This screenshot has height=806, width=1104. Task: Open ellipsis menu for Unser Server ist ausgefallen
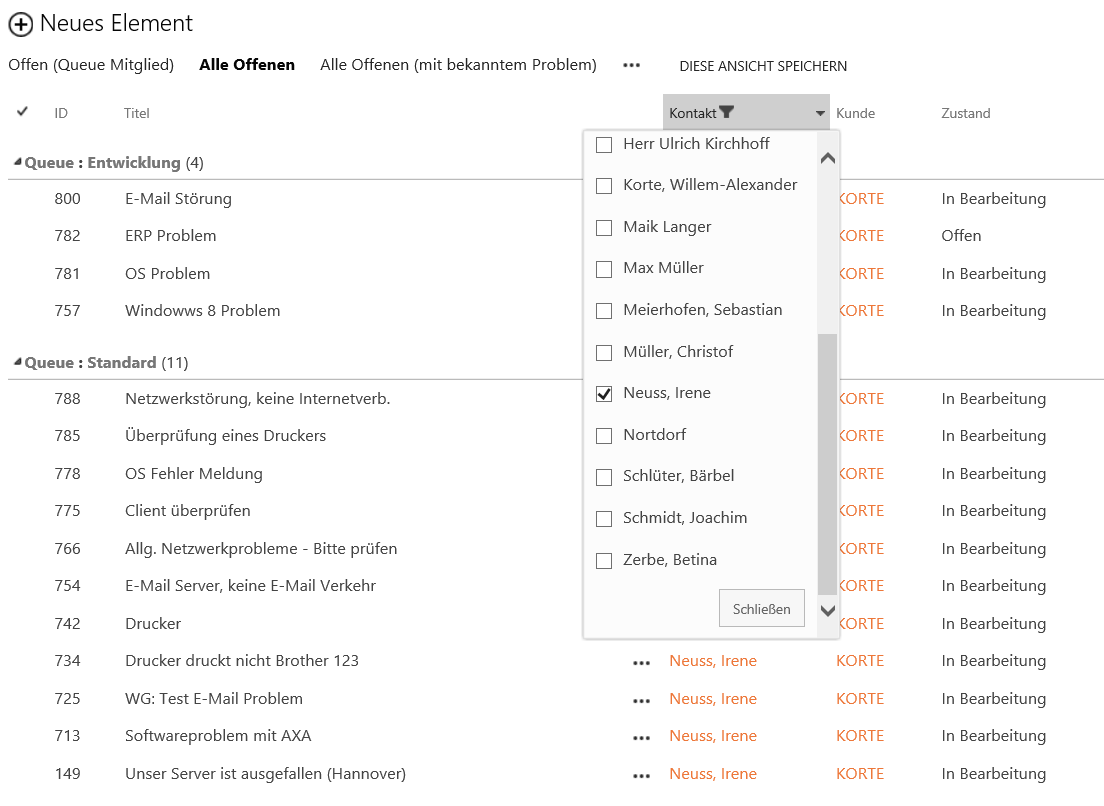[x=641, y=776]
